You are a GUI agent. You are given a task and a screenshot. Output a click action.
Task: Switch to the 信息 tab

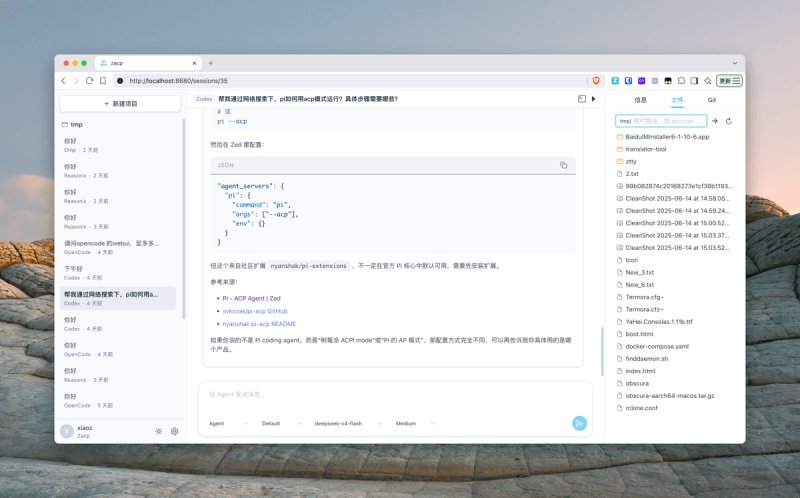640,100
